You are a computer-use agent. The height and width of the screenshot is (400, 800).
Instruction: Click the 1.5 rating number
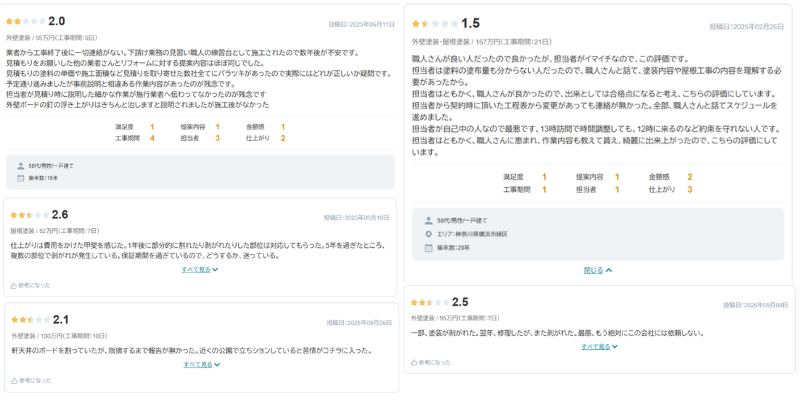click(x=470, y=23)
